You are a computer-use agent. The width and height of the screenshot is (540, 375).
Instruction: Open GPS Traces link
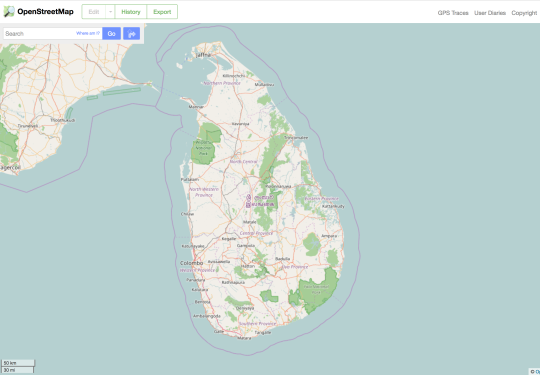point(453,13)
